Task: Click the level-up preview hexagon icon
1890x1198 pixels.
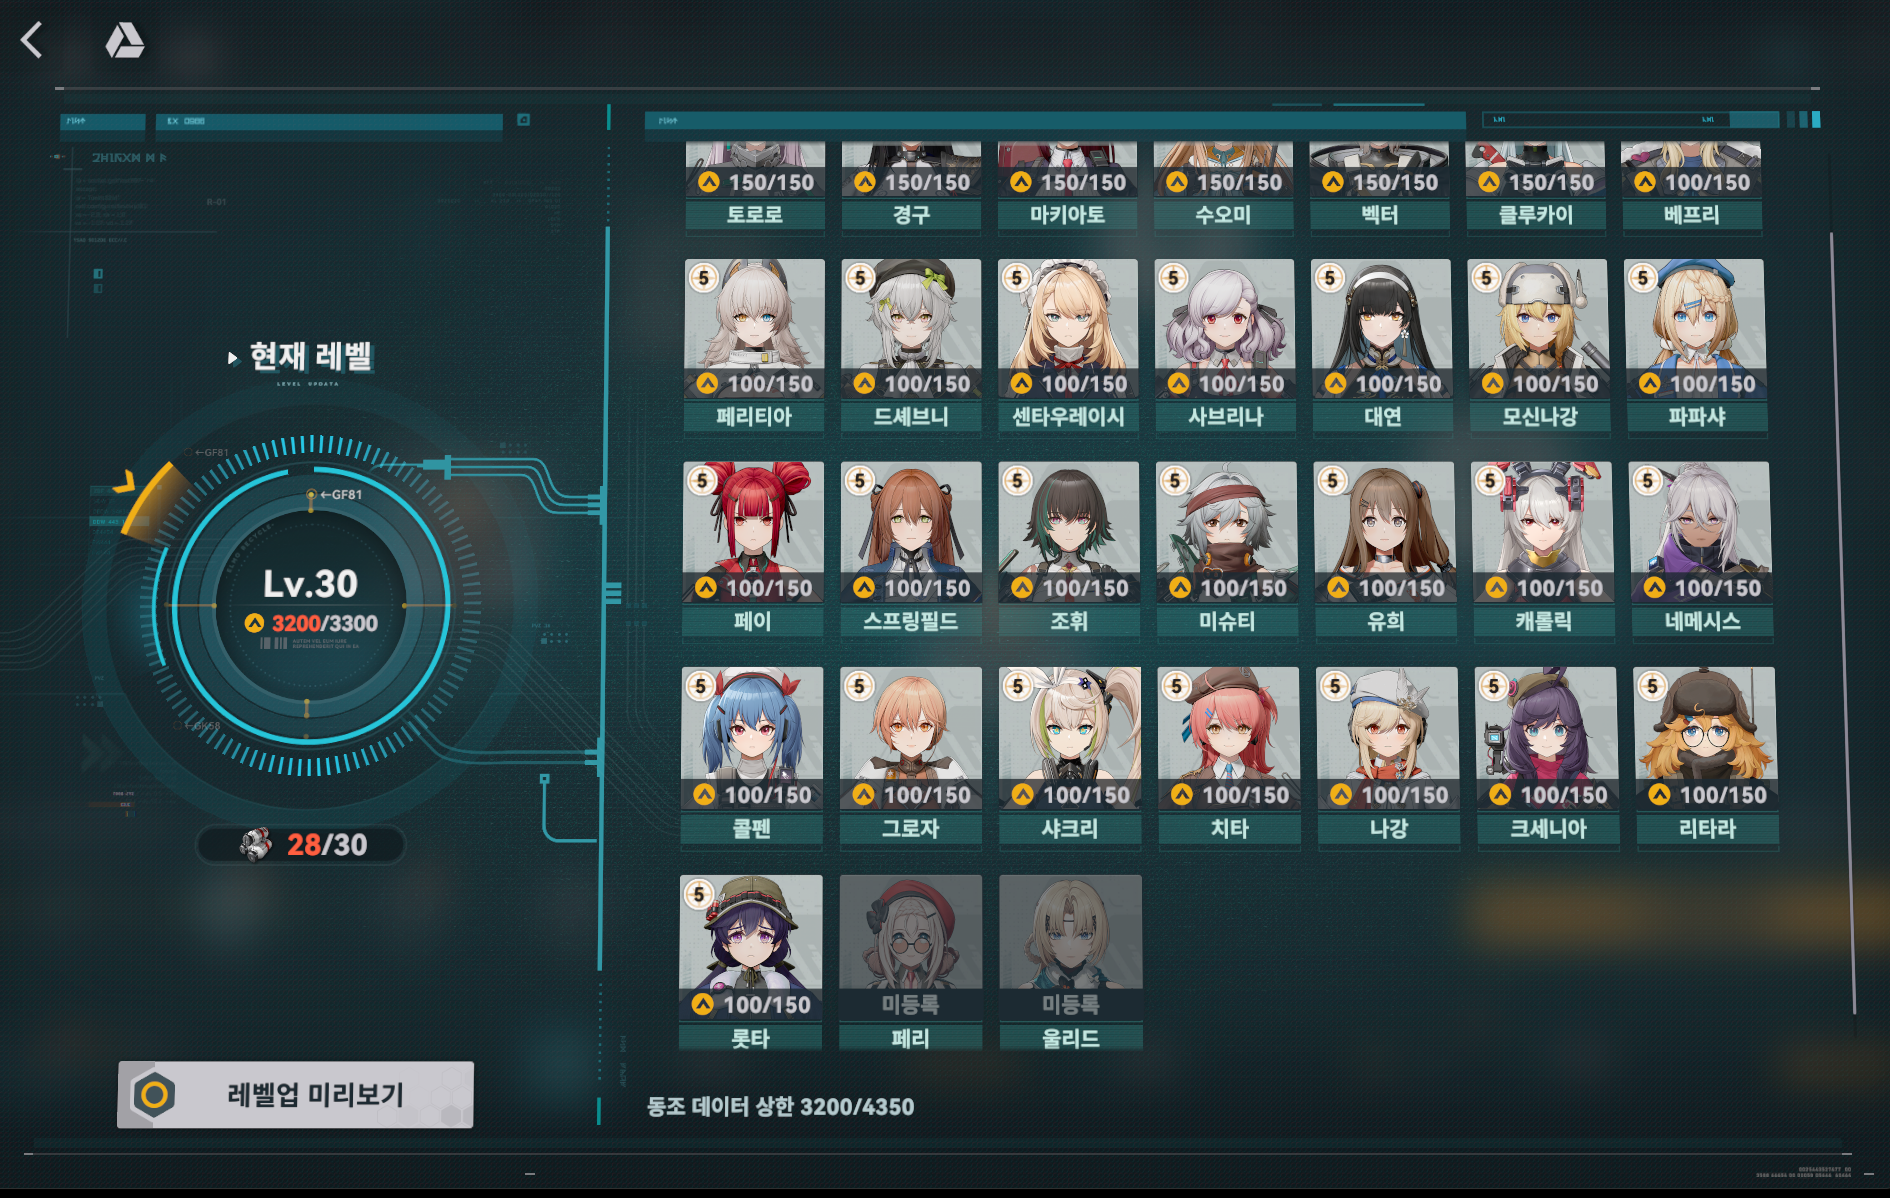Action: pyautogui.click(x=155, y=1094)
